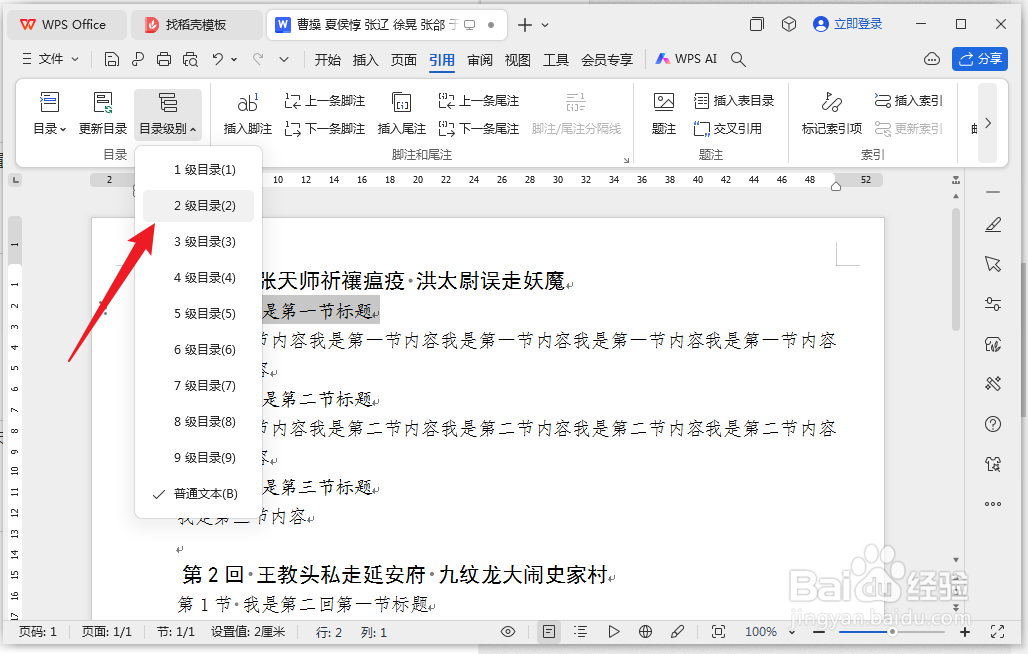Insert a caption (题注)
Screen dimensions: 1028x654
pos(663,113)
